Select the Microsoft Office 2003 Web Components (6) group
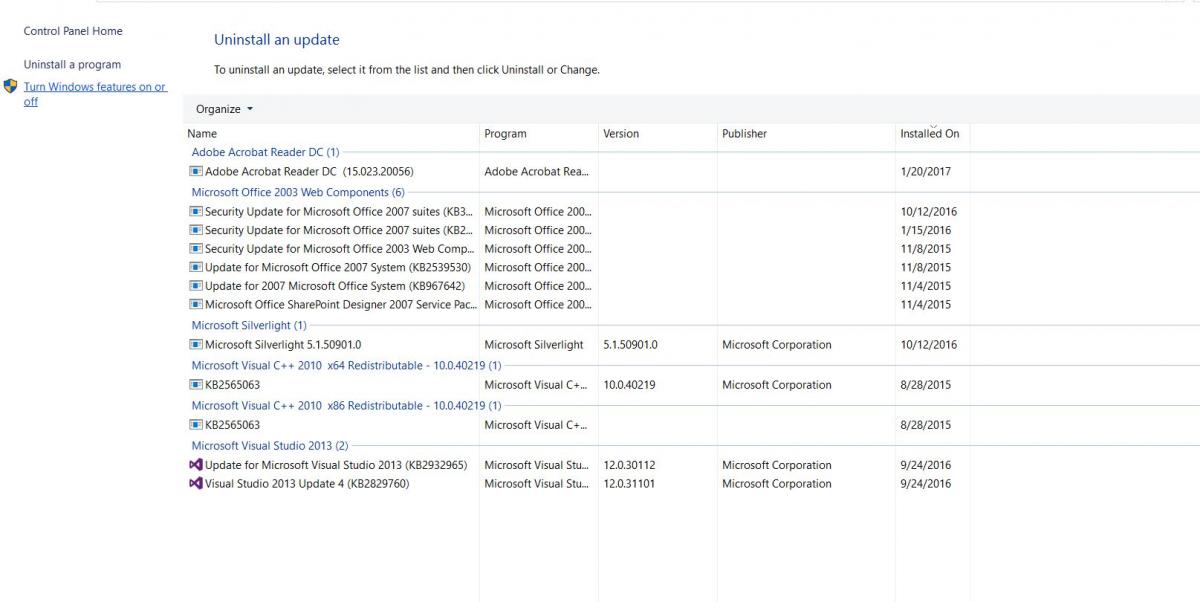Image resolution: width=1200 pixels, height=602 pixels. pos(298,192)
